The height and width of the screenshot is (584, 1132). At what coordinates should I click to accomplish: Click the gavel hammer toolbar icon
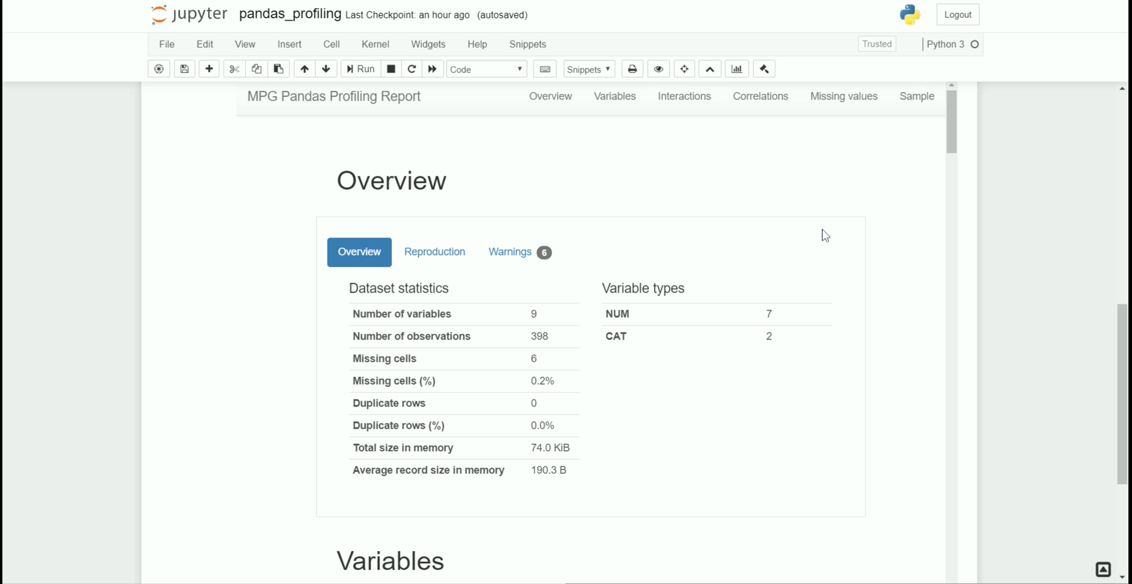pos(764,69)
